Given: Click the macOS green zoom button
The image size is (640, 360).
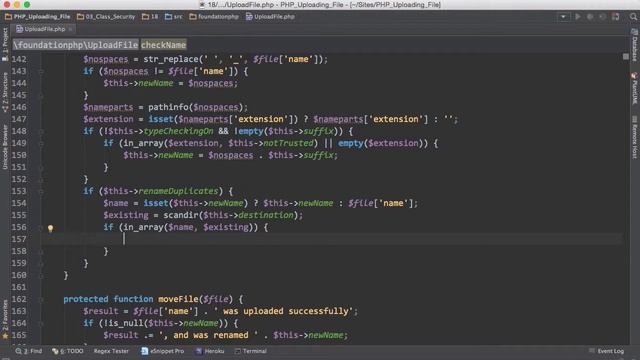Looking at the screenshot, I should [27, 4].
